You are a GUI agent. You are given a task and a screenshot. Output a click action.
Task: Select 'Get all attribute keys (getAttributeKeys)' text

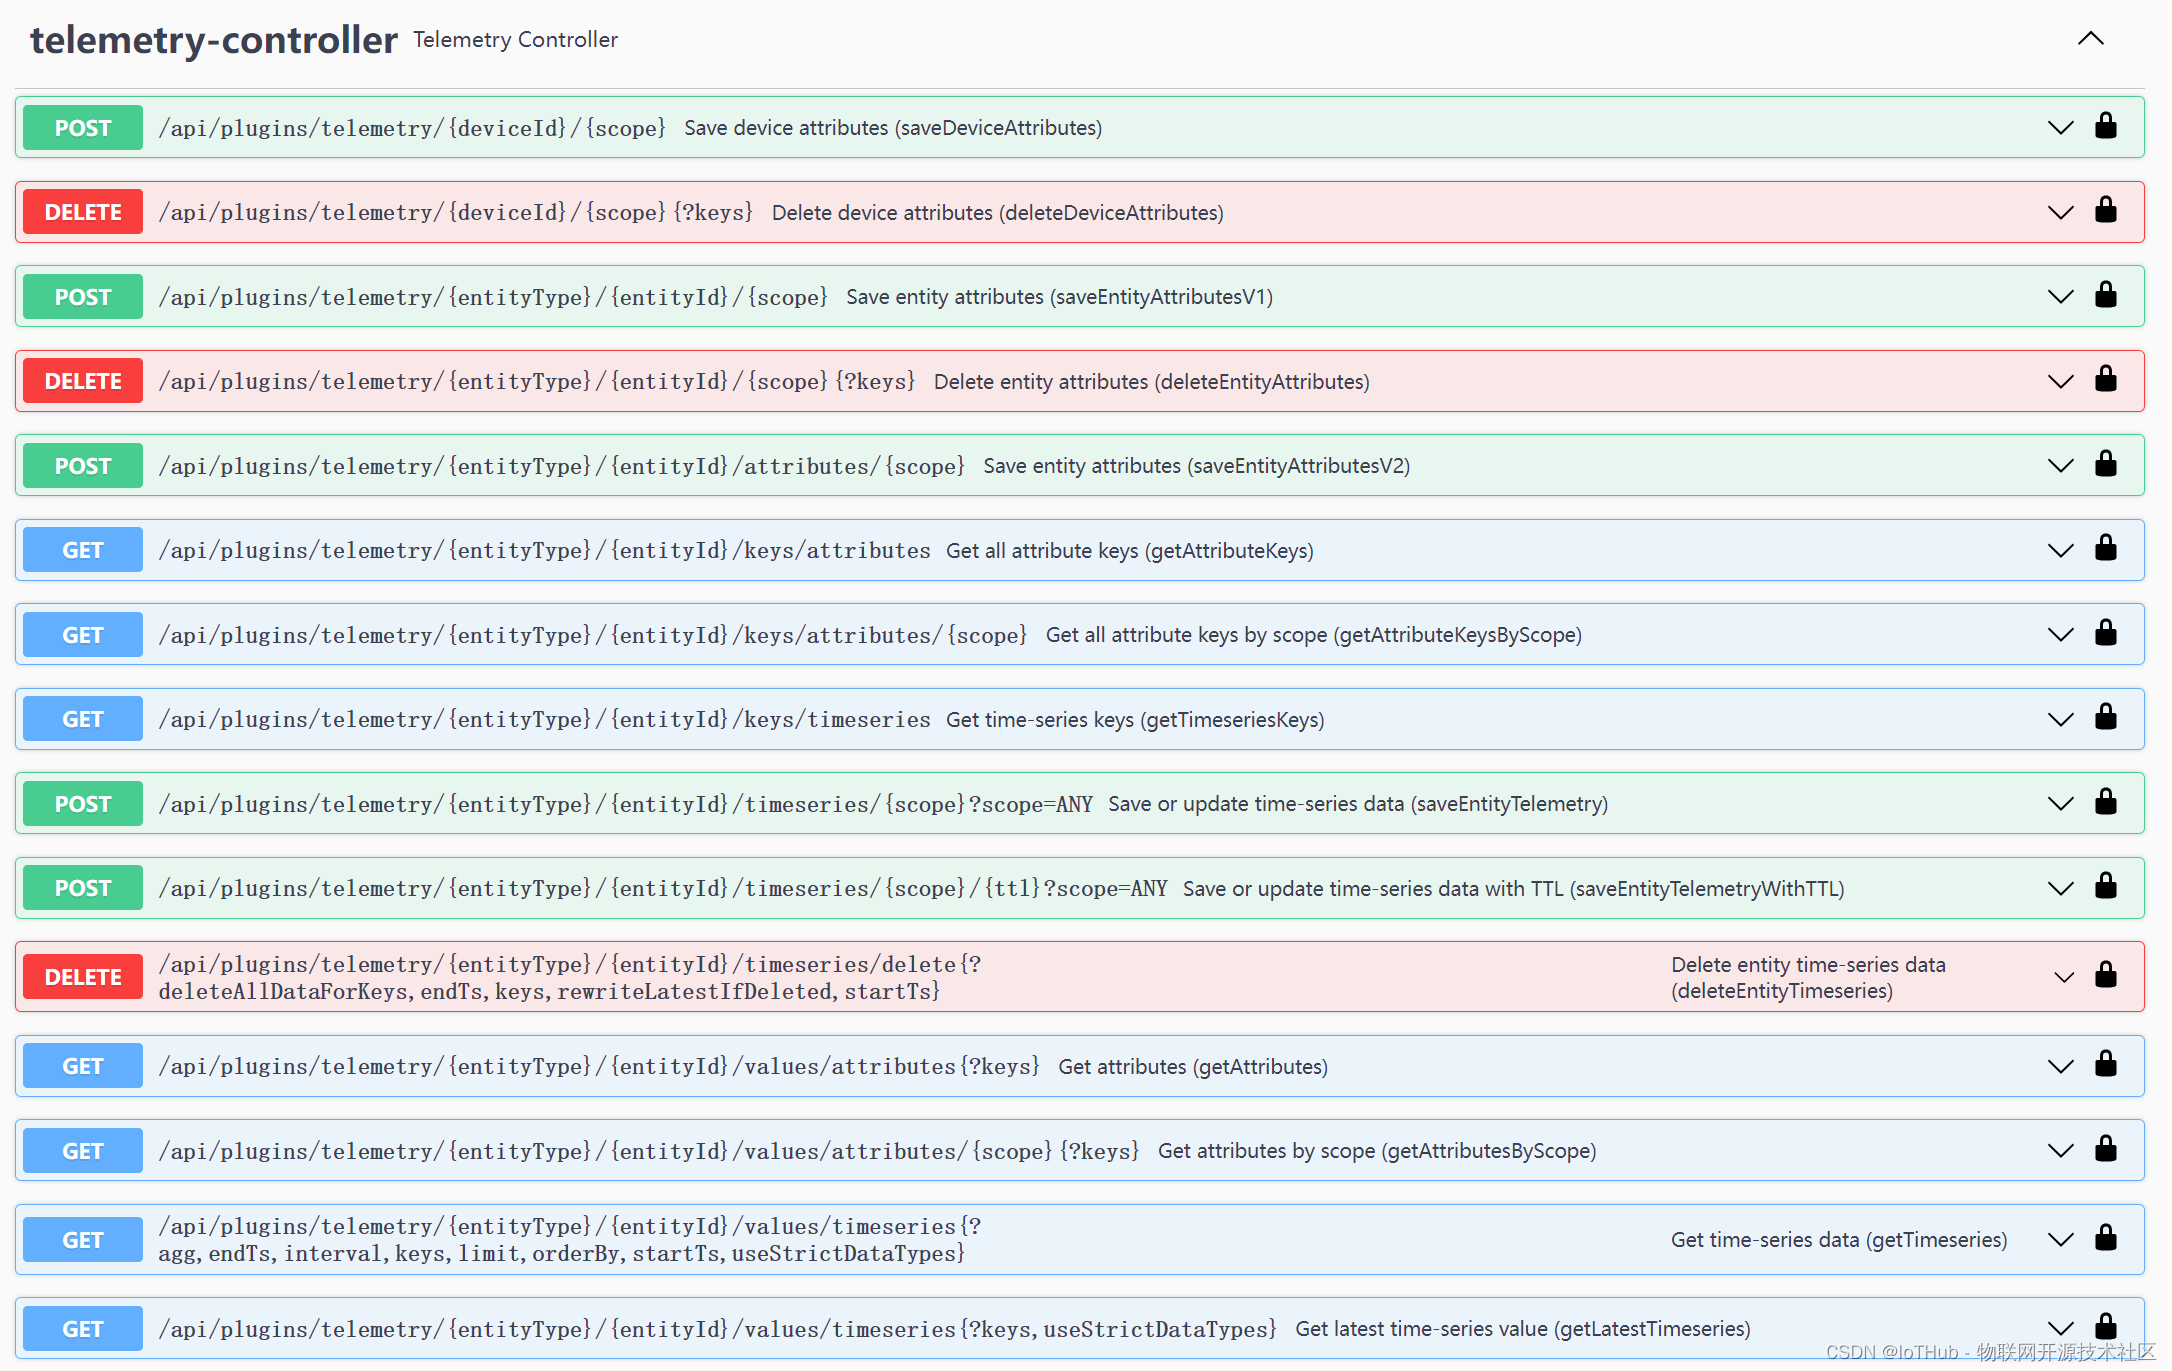[1130, 551]
